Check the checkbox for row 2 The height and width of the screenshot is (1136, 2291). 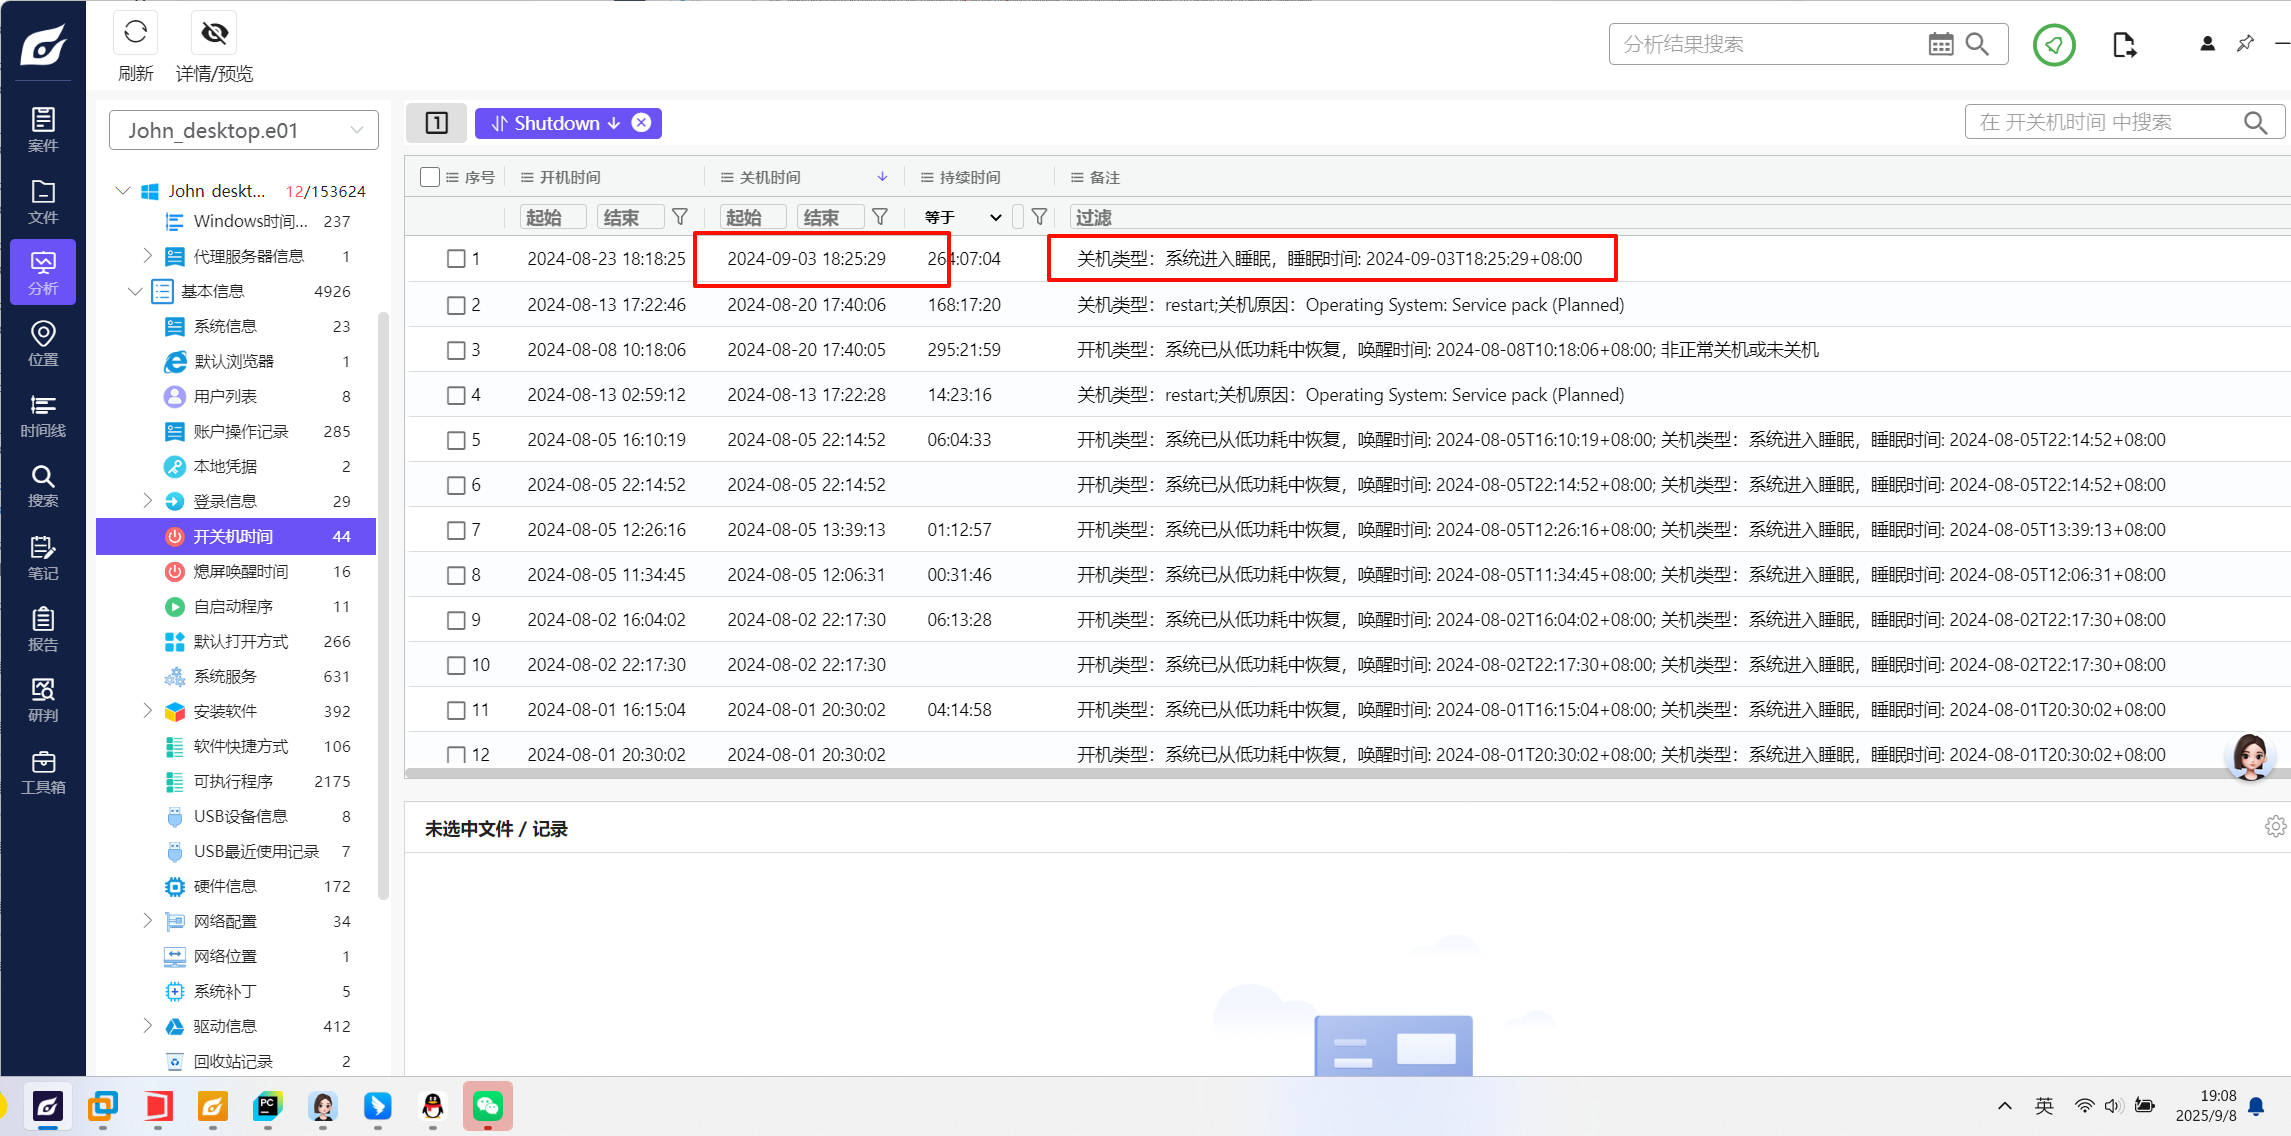(x=456, y=305)
